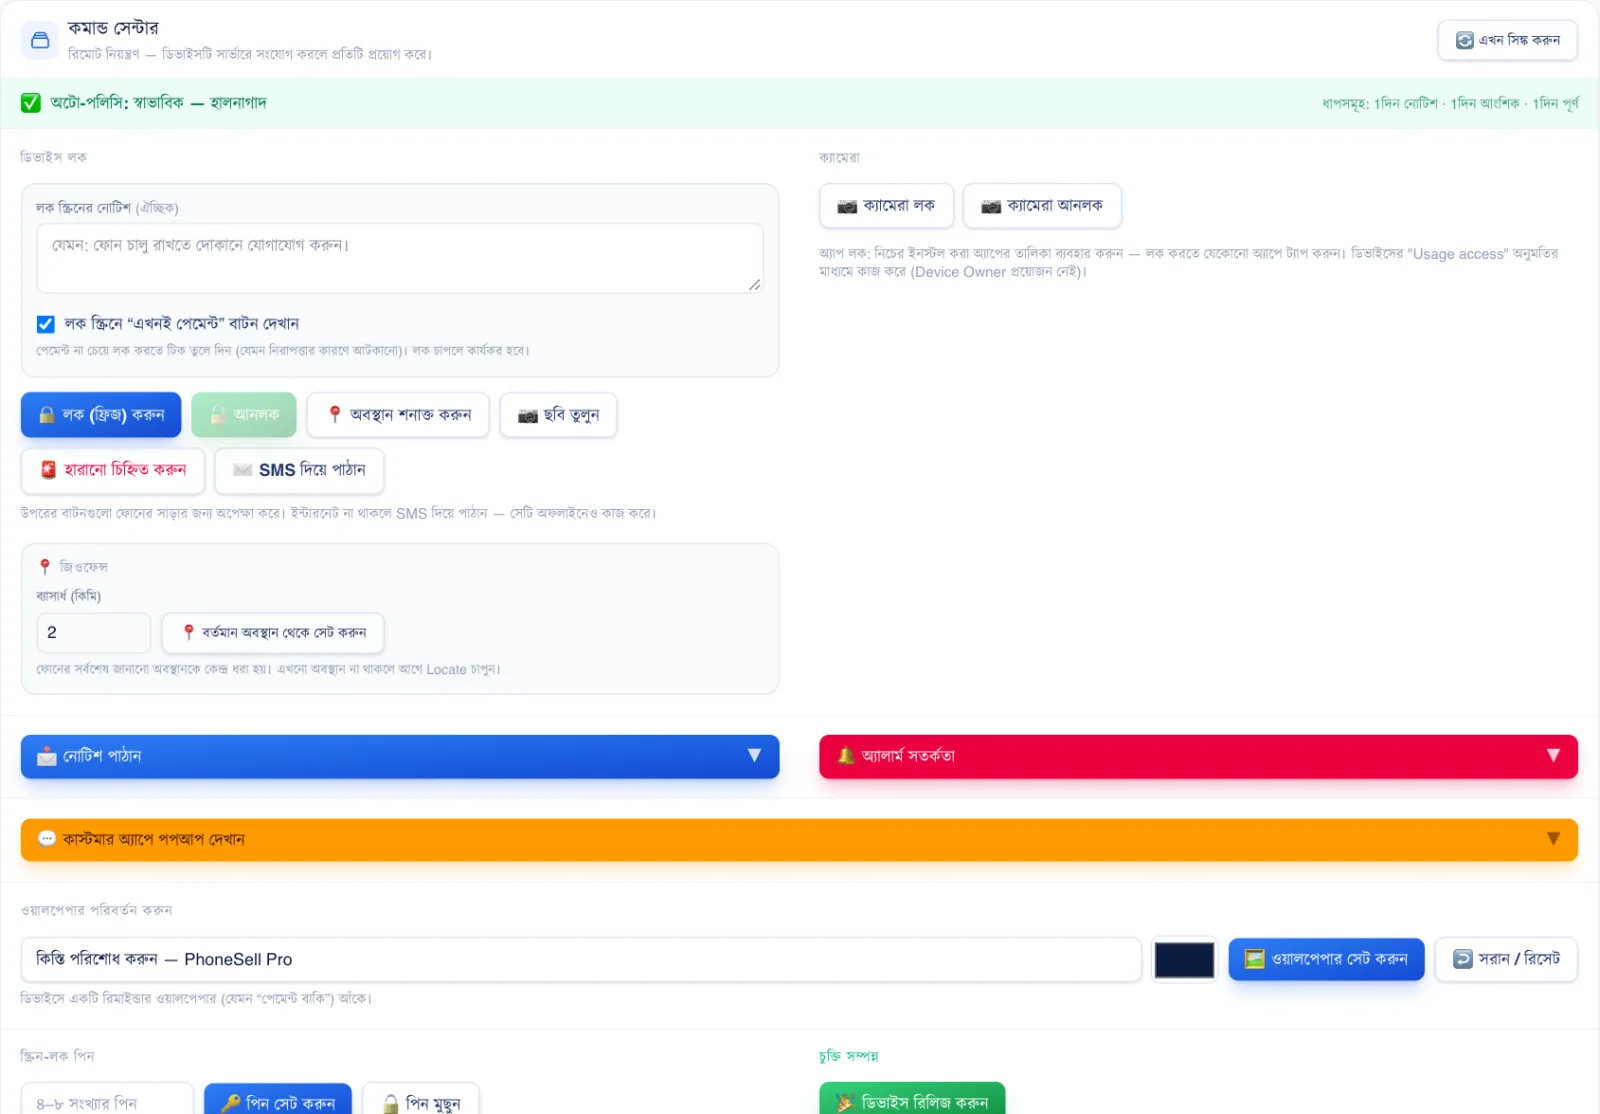Click the siren icon in হারানো চিহ্নিত করুন

48,470
